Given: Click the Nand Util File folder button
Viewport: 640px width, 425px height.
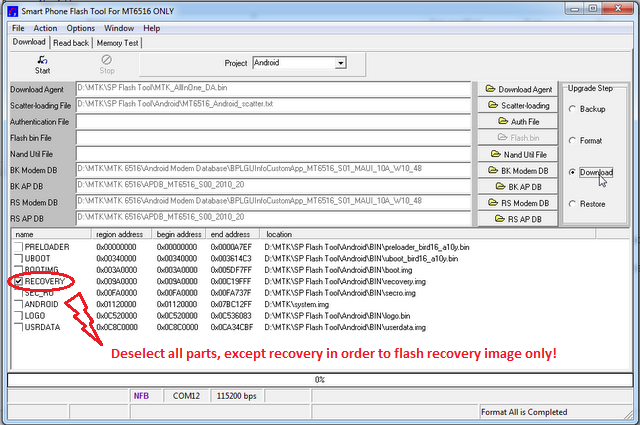Looking at the screenshot, I should (518, 154).
